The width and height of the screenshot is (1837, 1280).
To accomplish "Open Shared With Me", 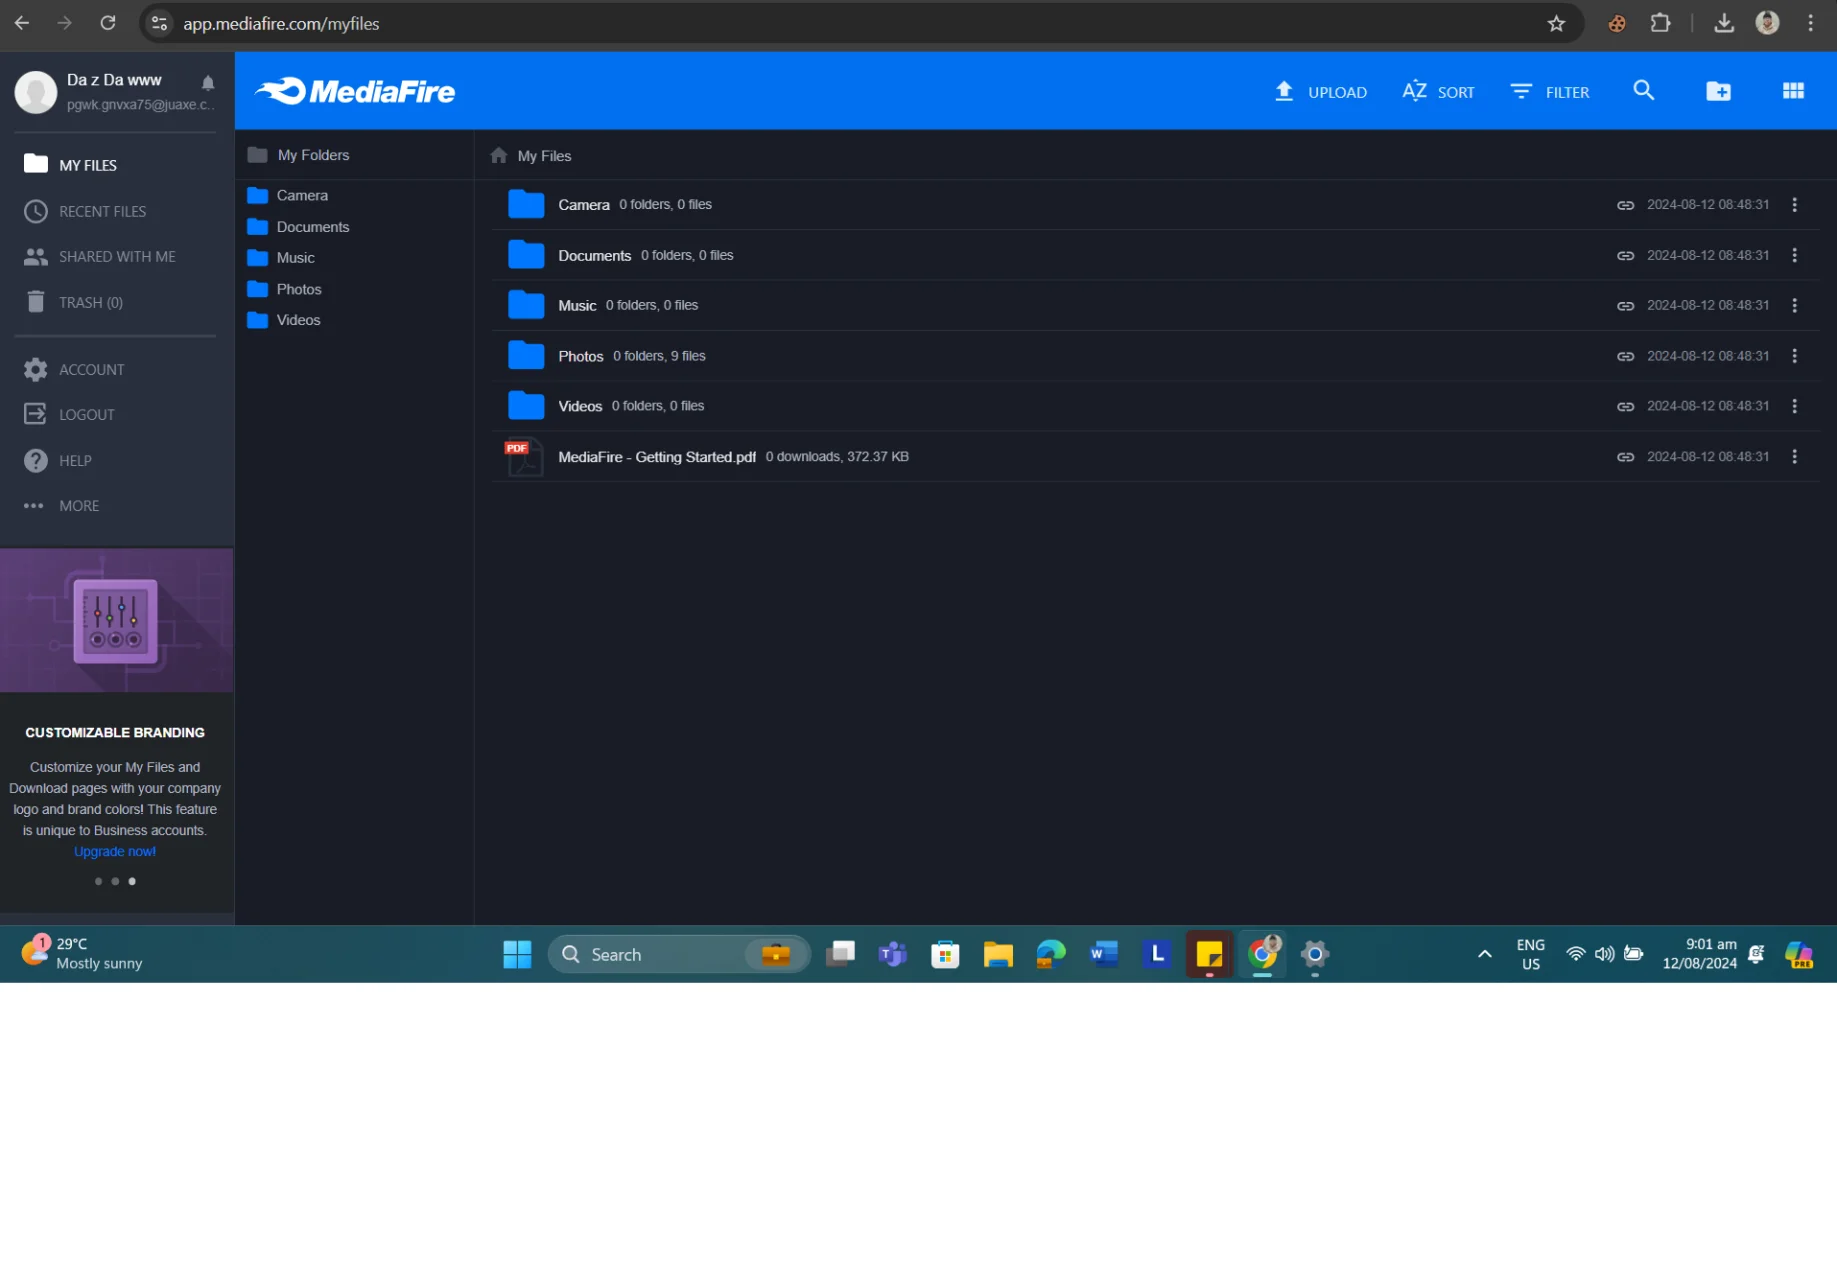I will (x=99, y=257).
